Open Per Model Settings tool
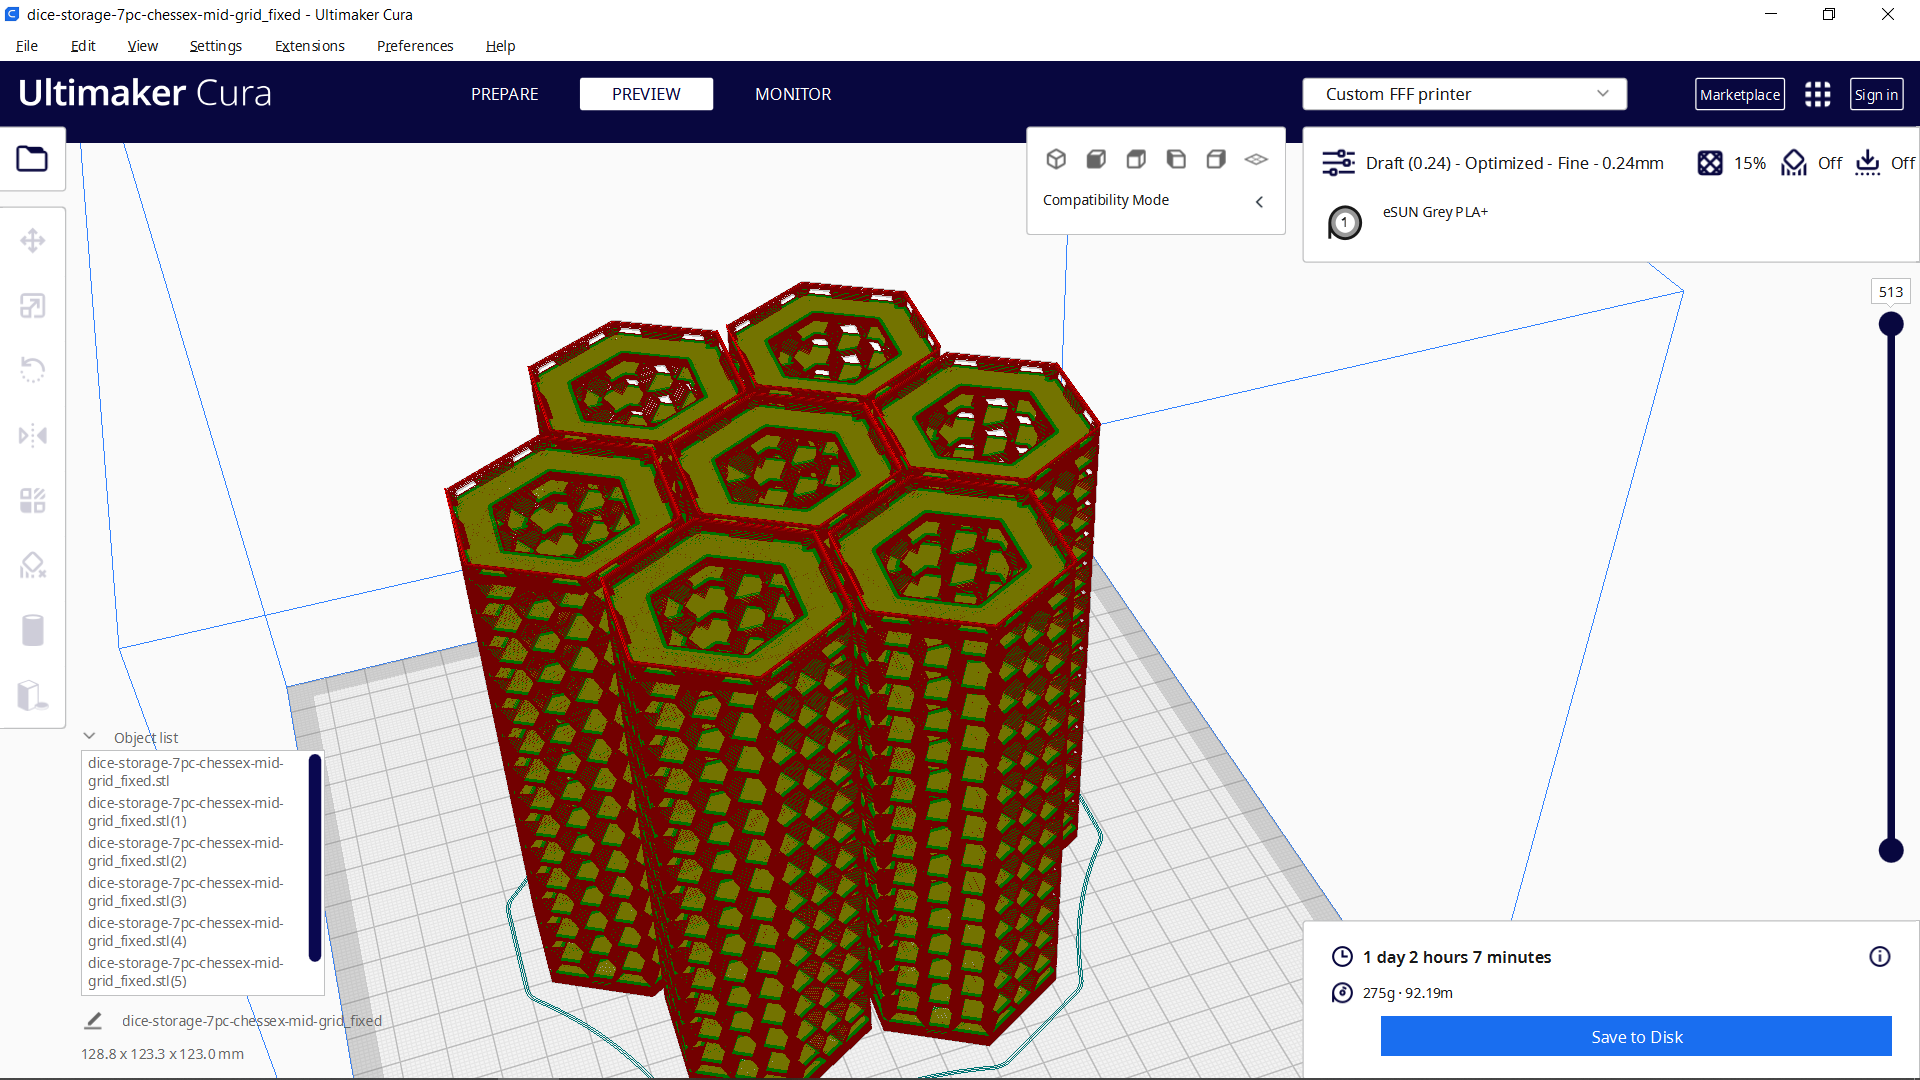1920x1080 pixels. pyautogui.click(x=33, y=500)
